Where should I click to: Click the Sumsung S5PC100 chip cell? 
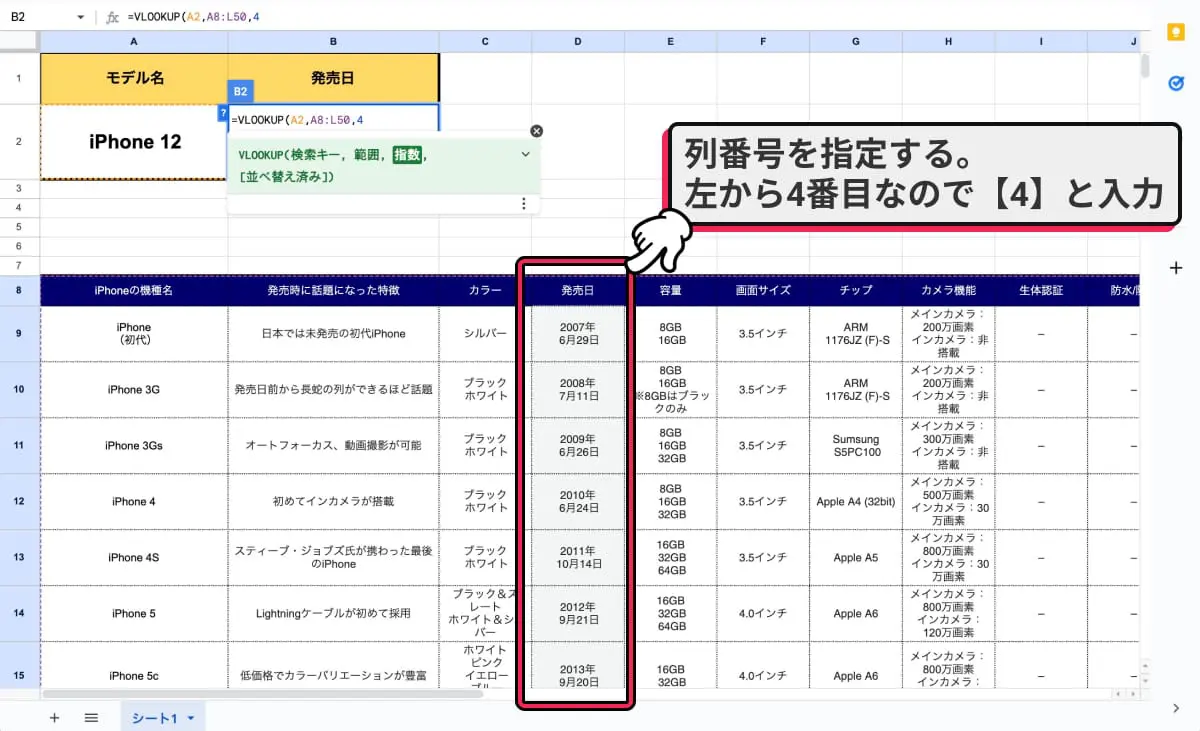(856, 445)
